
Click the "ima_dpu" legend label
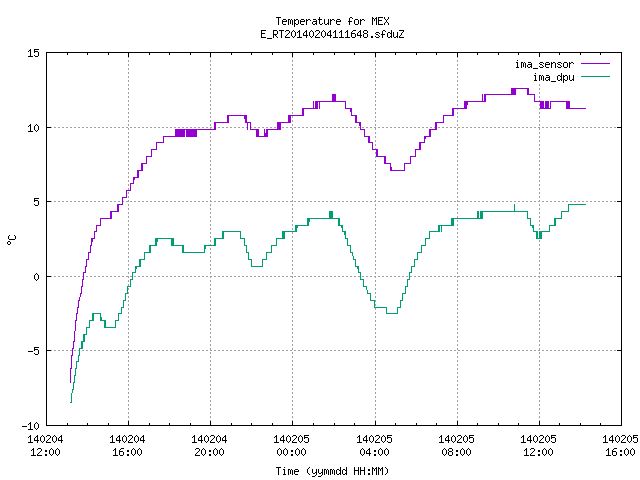(553, 77)
